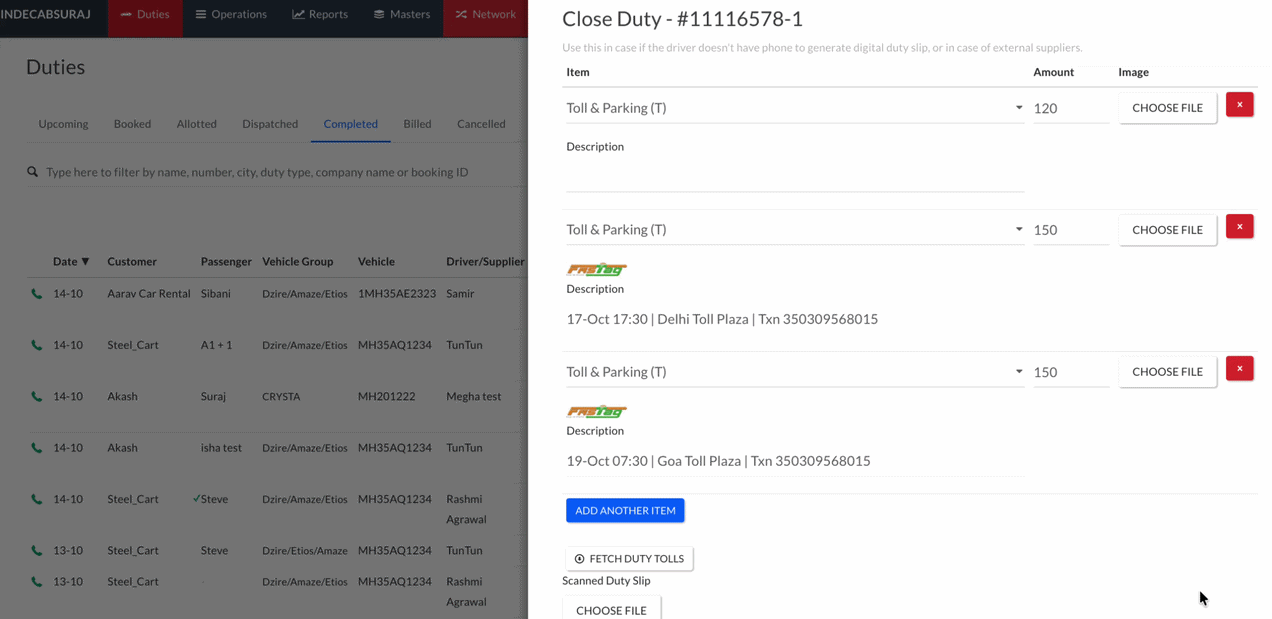The width and height of the screenshot is (1272, 619).
Task: Switch to the Booked duties tab
Action: coord(132,124)
